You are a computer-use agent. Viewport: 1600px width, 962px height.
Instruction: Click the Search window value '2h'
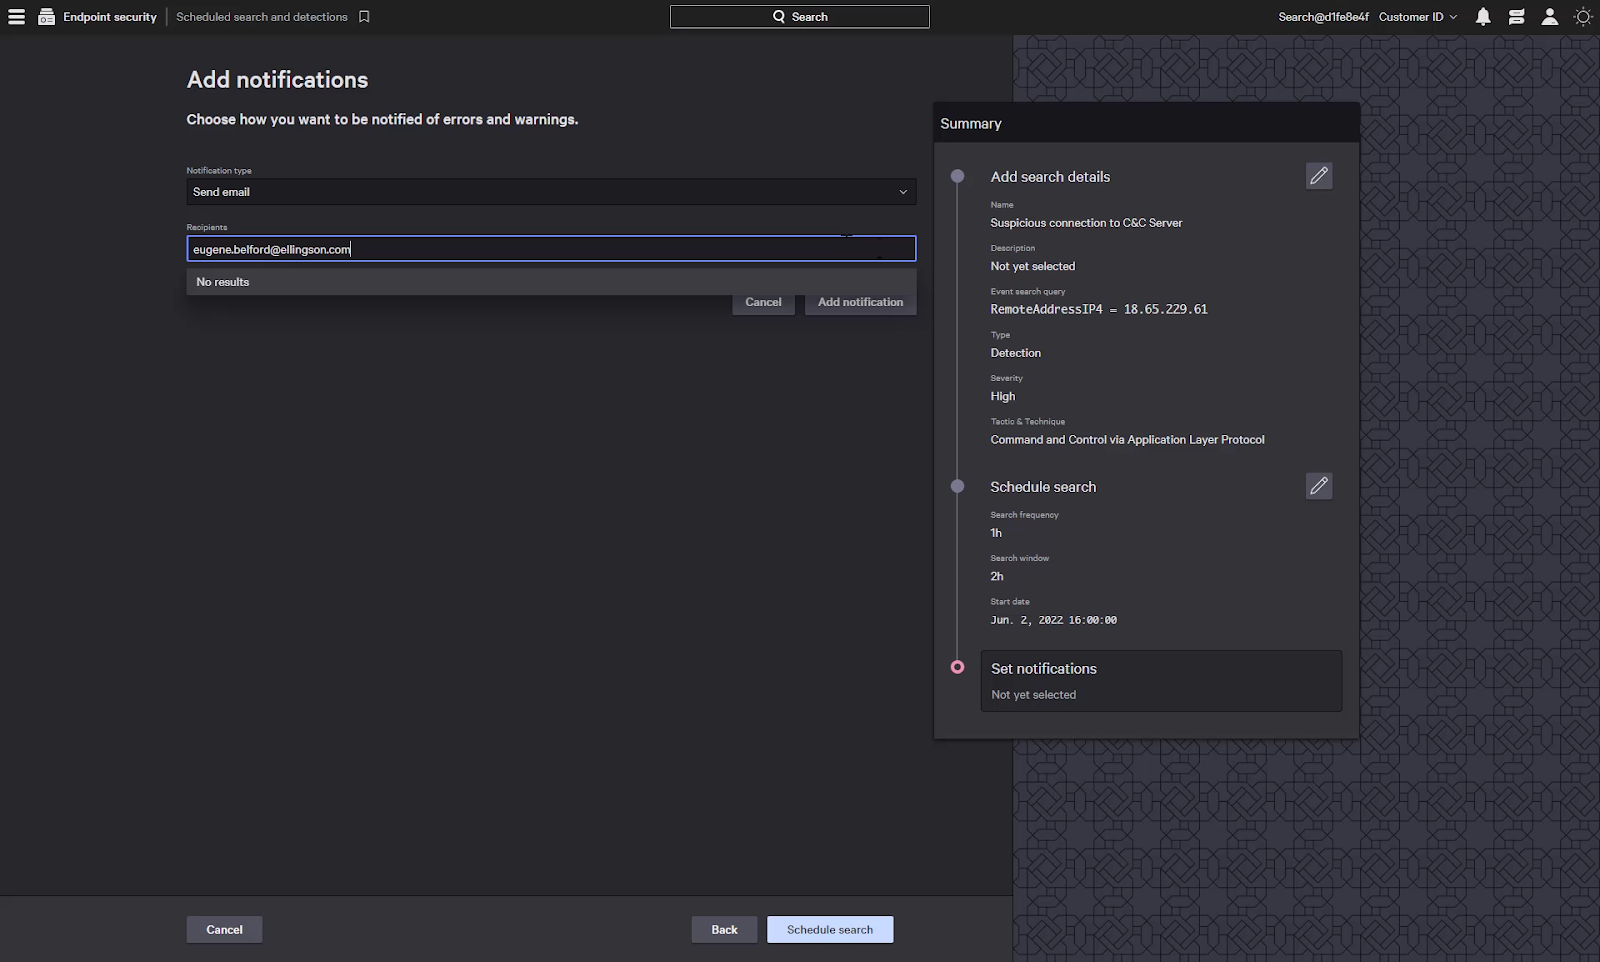pyautogui.click(x=997, y=577)
